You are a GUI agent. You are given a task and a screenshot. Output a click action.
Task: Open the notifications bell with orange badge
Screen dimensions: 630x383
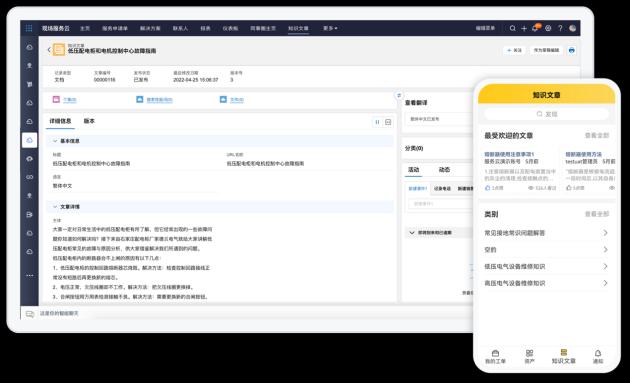[x=536, y=28]
